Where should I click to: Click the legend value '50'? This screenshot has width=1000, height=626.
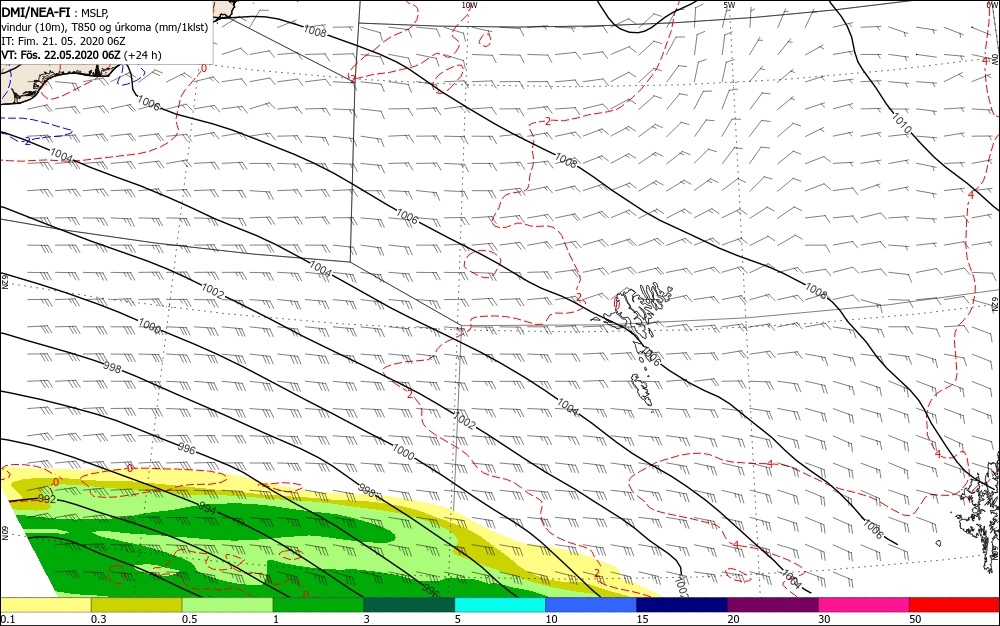pyautogui.click(x=916, y=619)
